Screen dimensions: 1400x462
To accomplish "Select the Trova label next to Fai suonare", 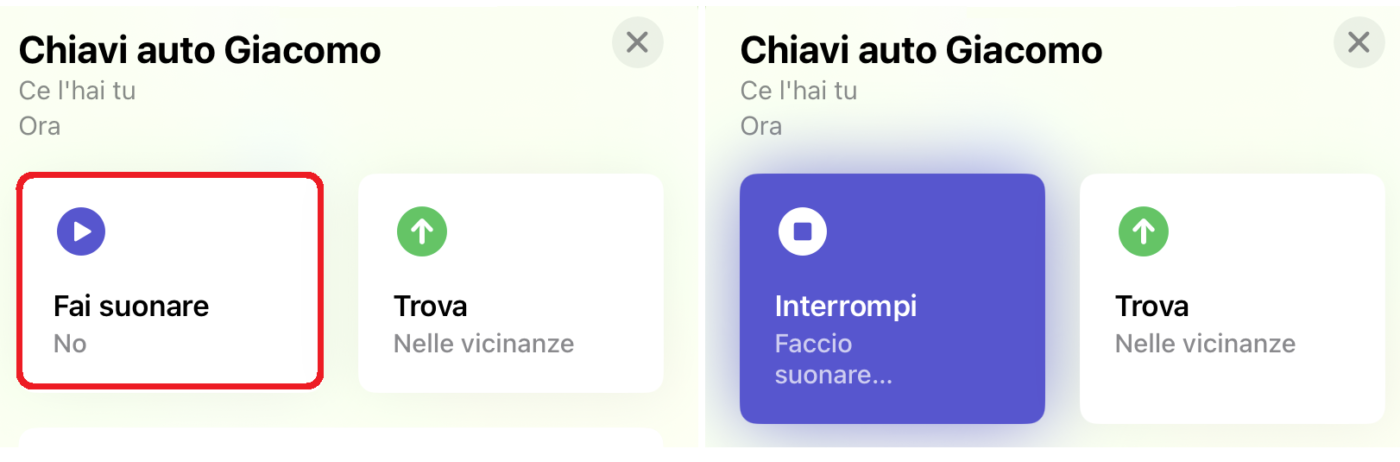I will tap(430, 306).
